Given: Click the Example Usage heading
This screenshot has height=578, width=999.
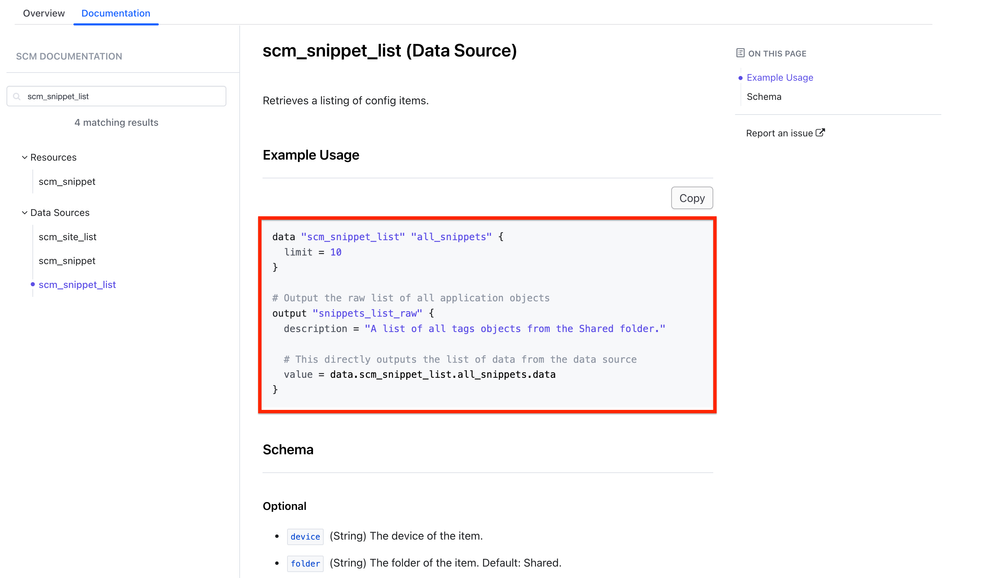Looking at the screenshot, I should (x=311, y=155).
